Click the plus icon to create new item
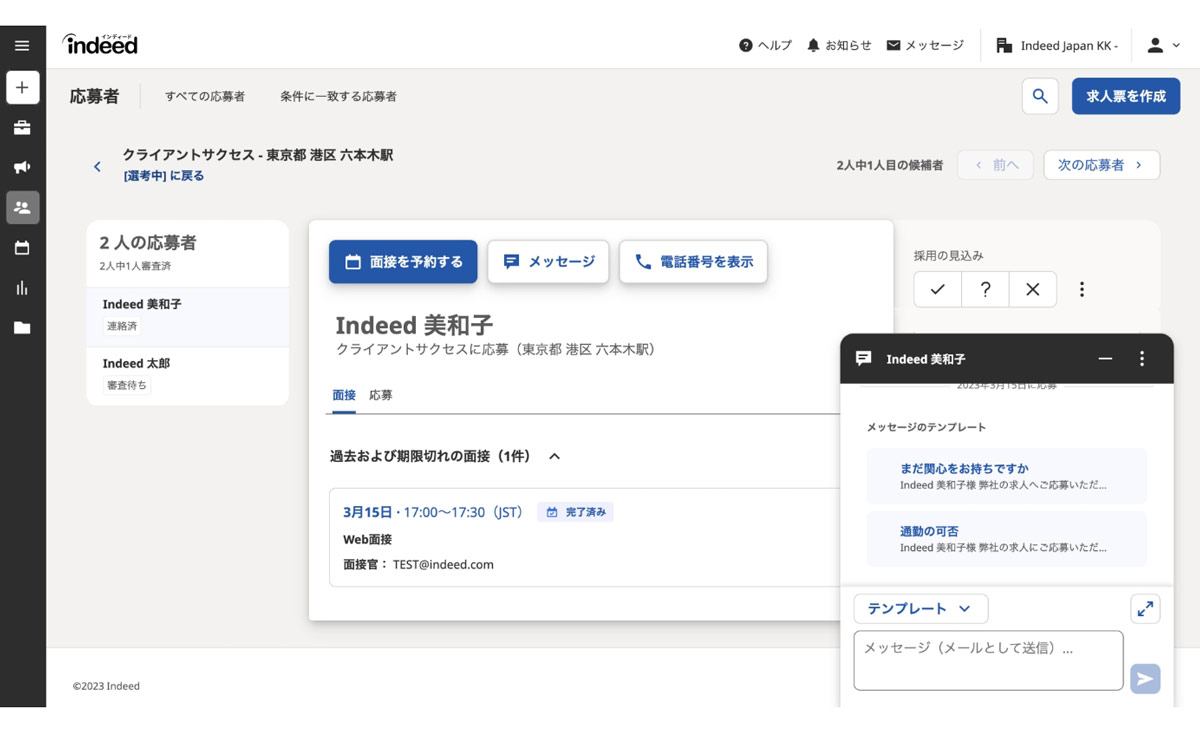Screen dimensions: 1200x732 point(22,87)
